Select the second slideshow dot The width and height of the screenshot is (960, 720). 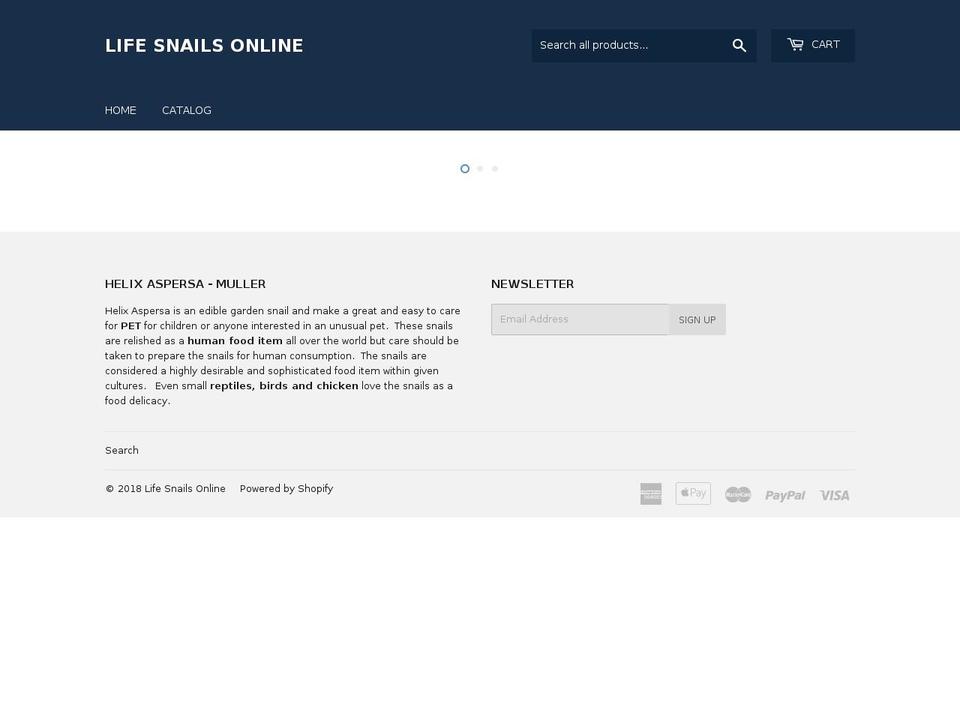click(480, 168)
